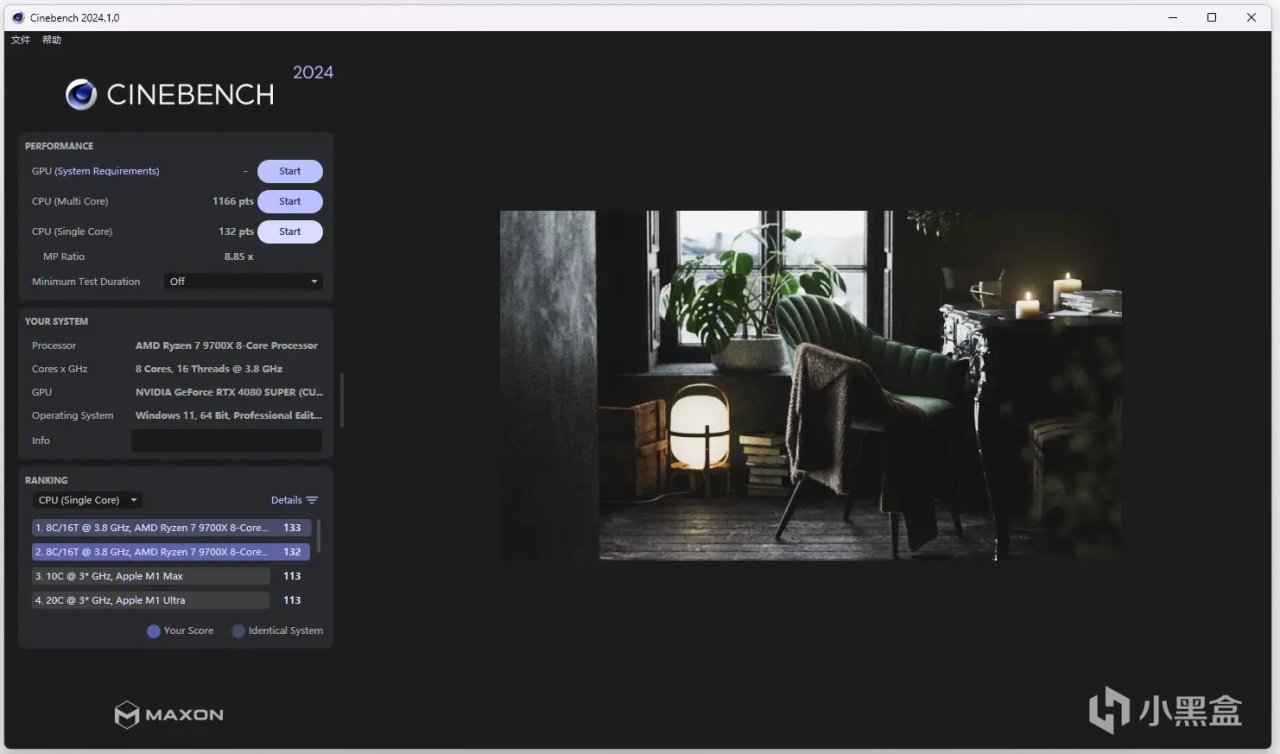Start the CPU Multi Core test
Viewport: 1280px width, 754px height.
290,201
